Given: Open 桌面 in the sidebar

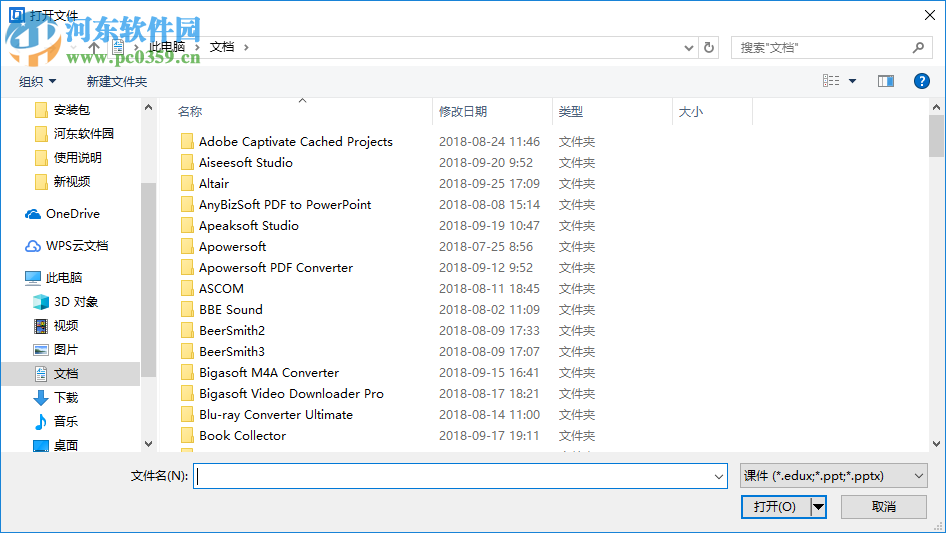Looking at the screenshot, I should pos(56,445).
